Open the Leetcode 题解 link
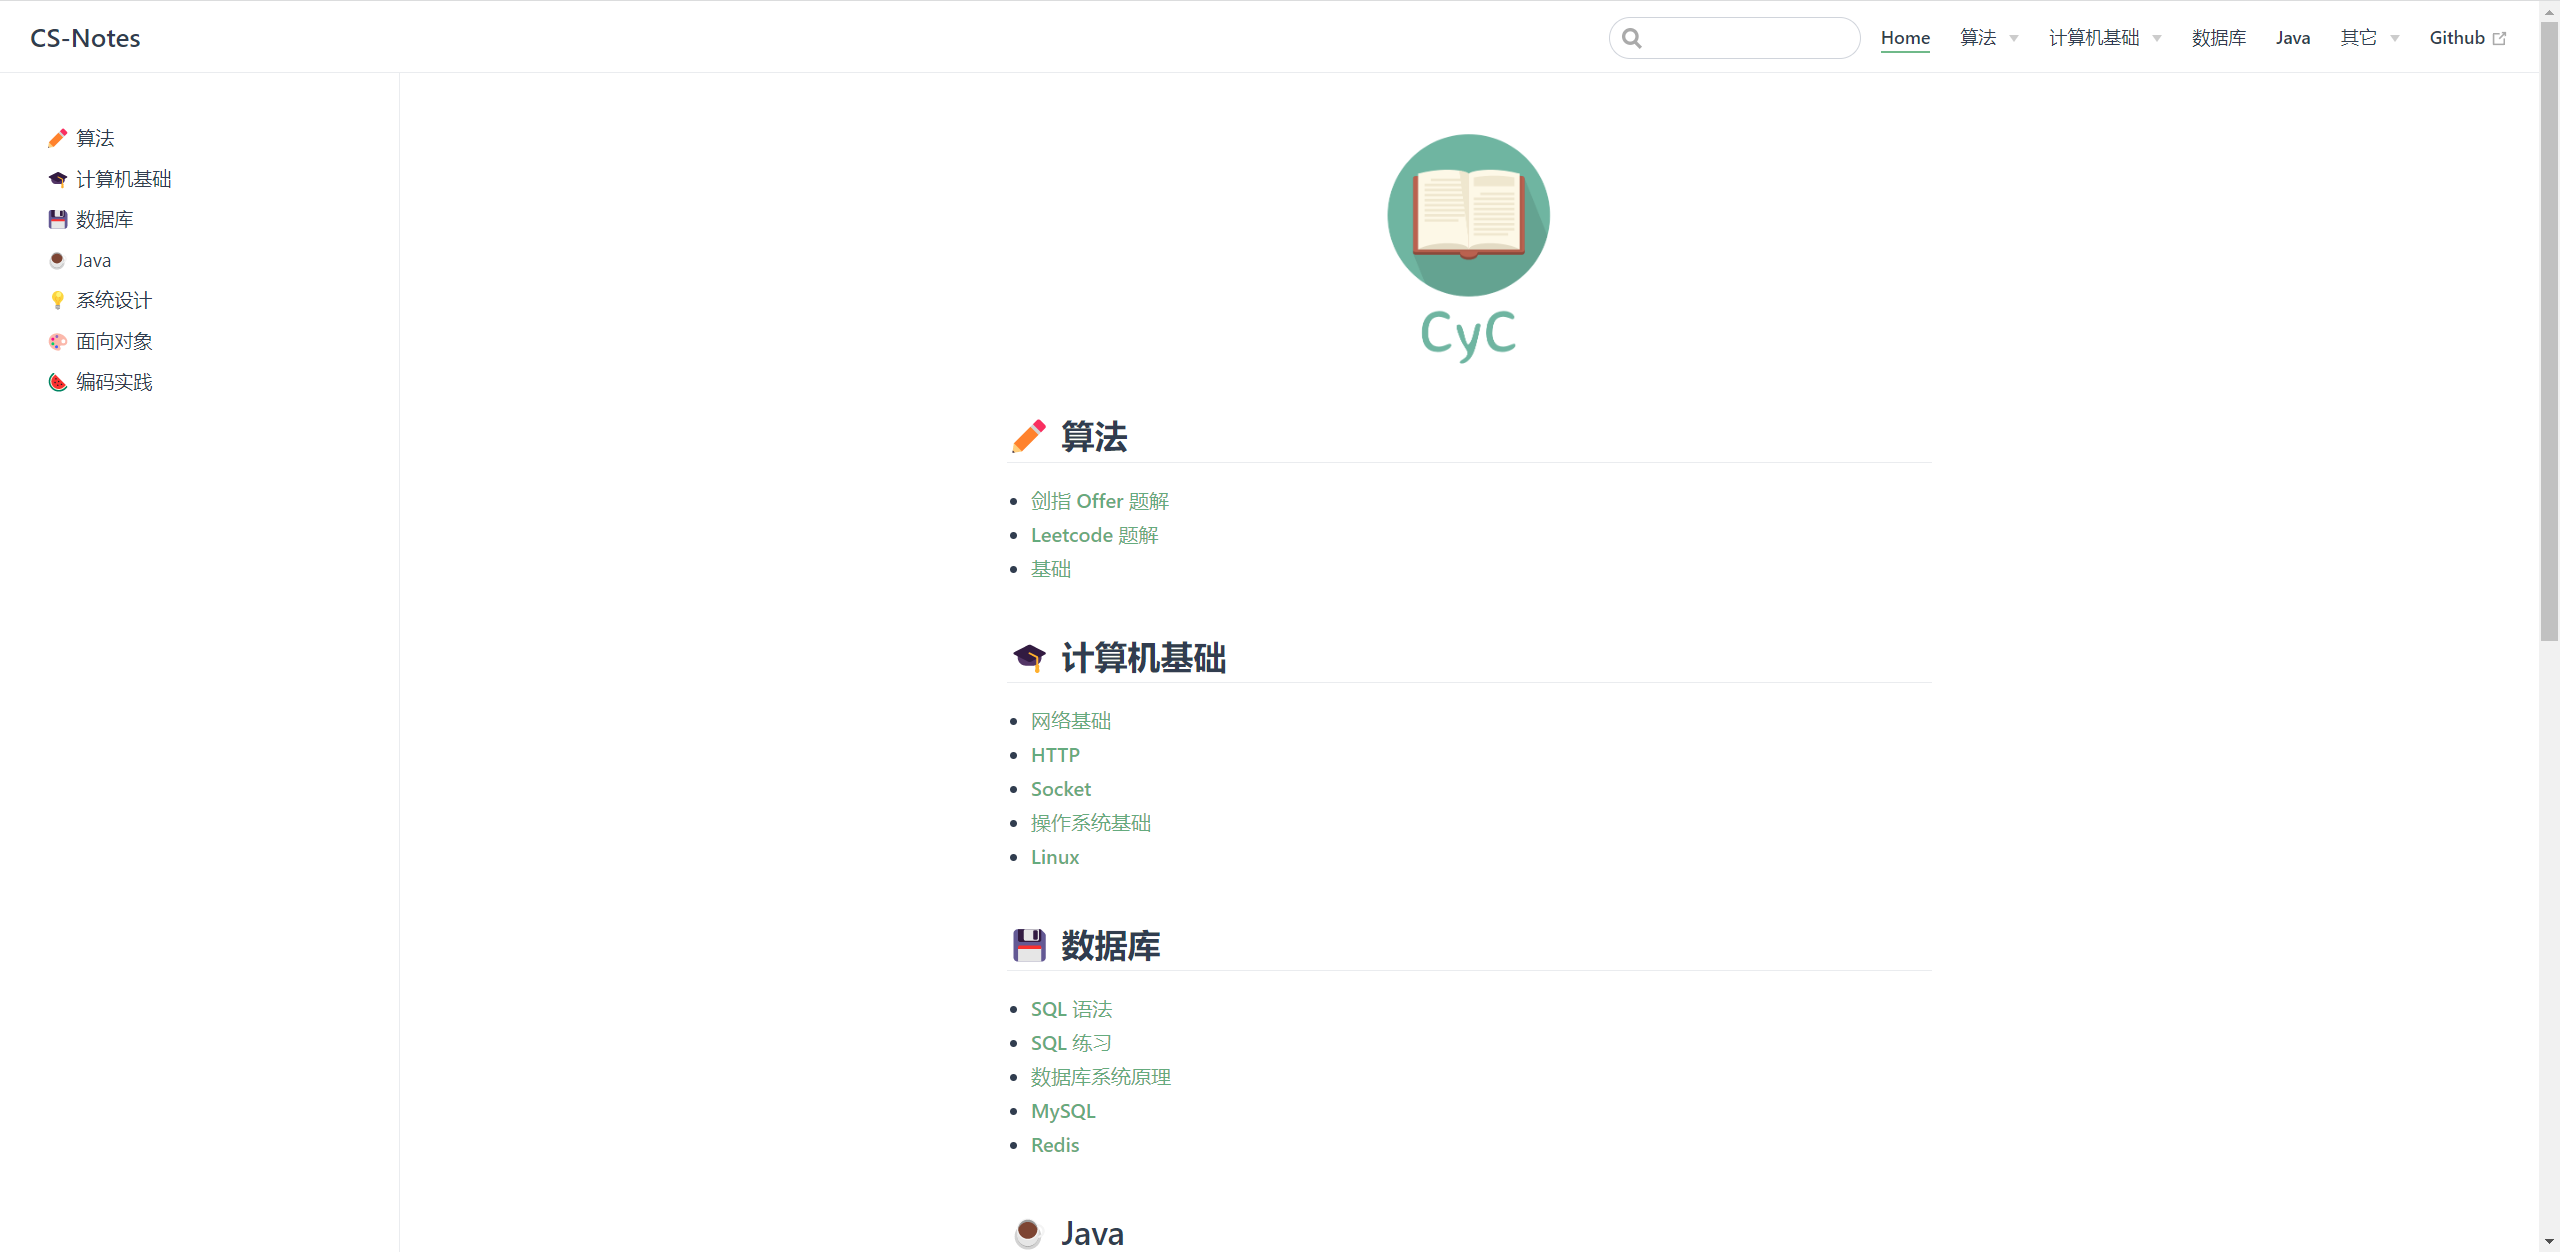 pos(1095,535)
